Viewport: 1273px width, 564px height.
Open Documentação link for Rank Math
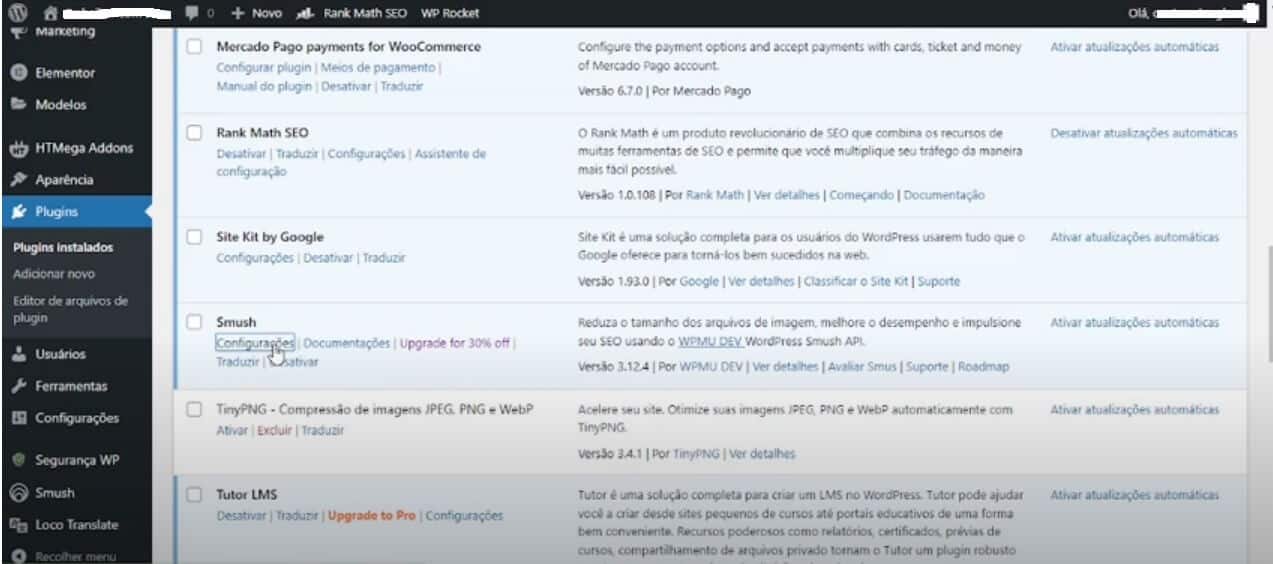click(x=944, y=195)
